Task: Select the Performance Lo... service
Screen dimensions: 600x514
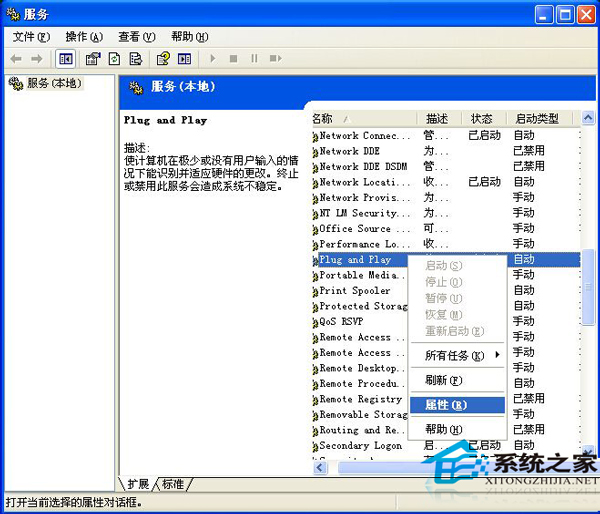Action: 446,244
